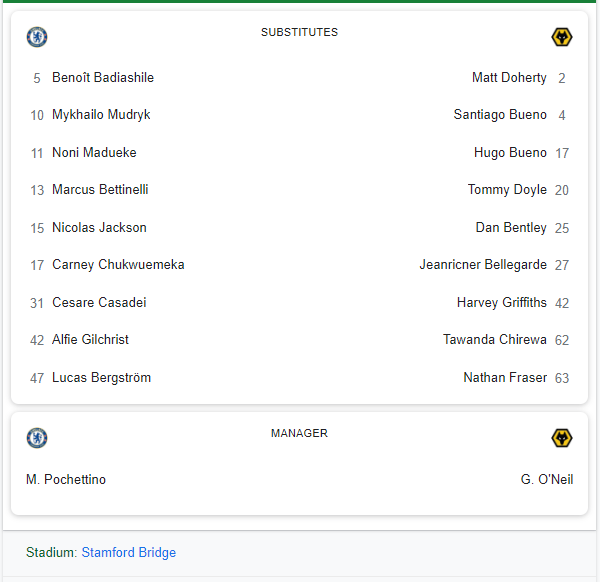Select Wolves substitute Matt Doherty

509,78
